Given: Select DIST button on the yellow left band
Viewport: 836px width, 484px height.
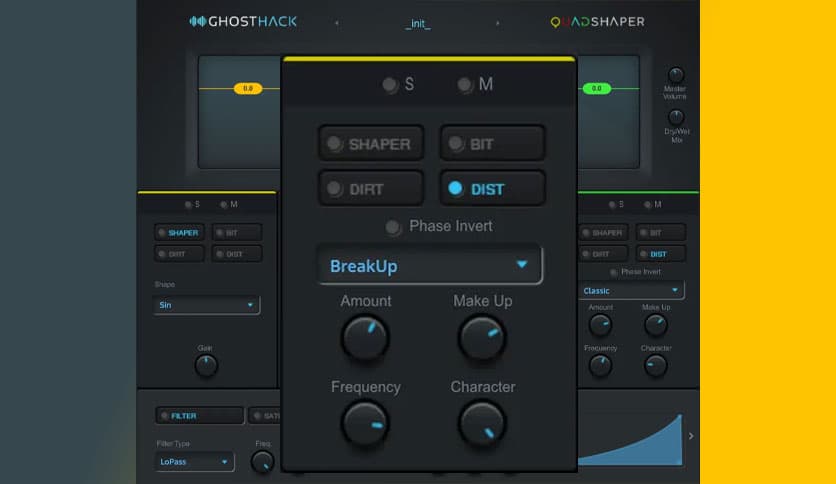Looking at the screenshot, I should click(x=237, y=254).
